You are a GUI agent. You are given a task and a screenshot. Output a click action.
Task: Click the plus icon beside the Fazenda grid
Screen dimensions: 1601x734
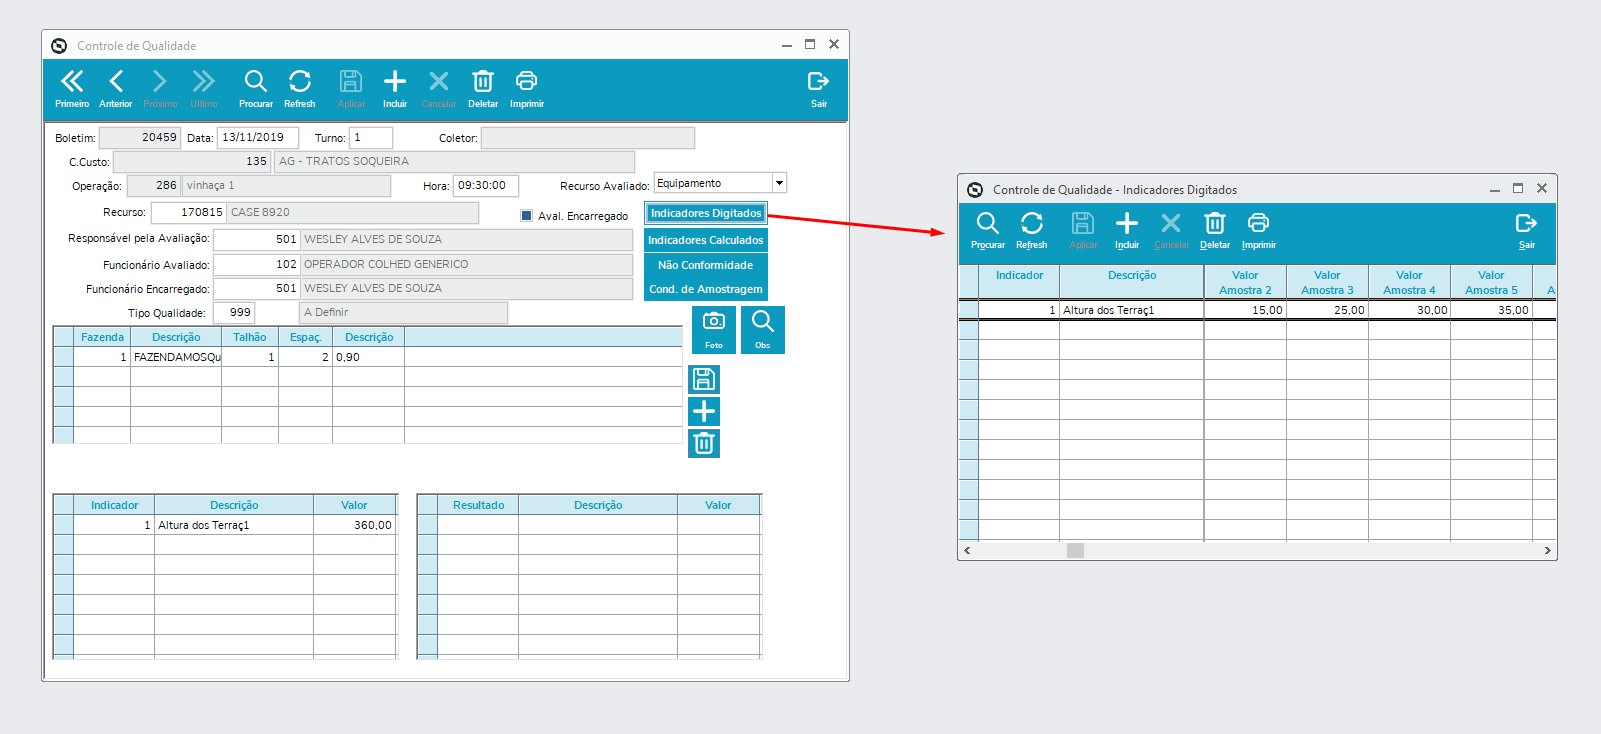pos(704,411)
